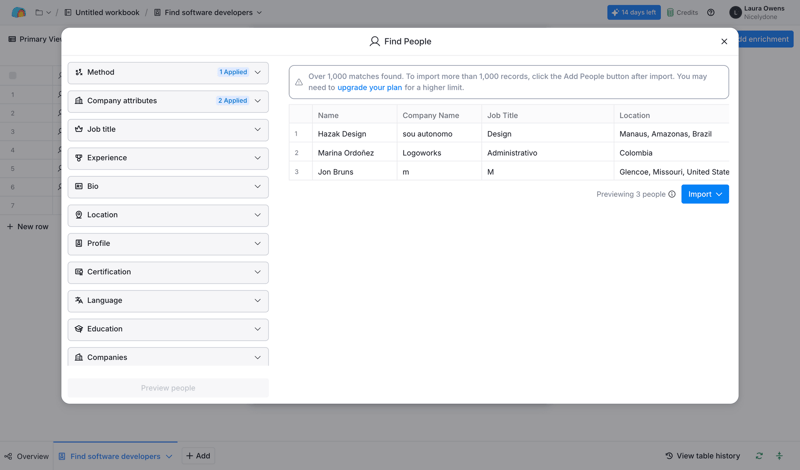Open Find software developers breadcrumb dropdown
The width and height of the screenshot is (800, 470).
[259, 12]
